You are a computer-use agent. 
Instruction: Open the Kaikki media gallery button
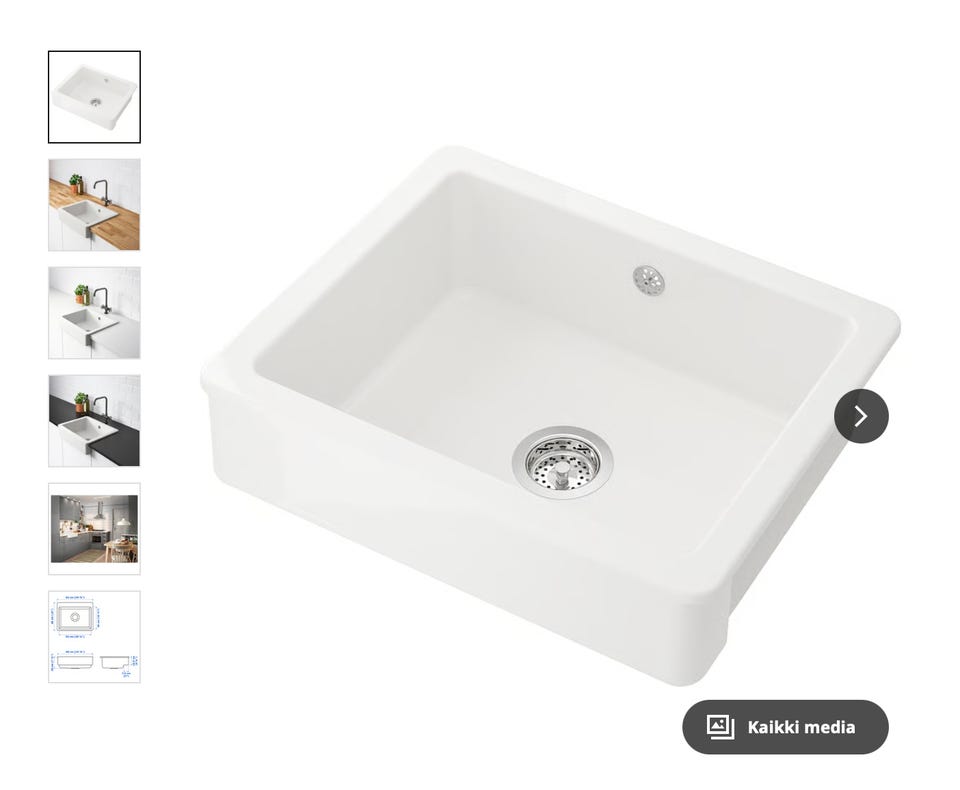tap(785, 727)
